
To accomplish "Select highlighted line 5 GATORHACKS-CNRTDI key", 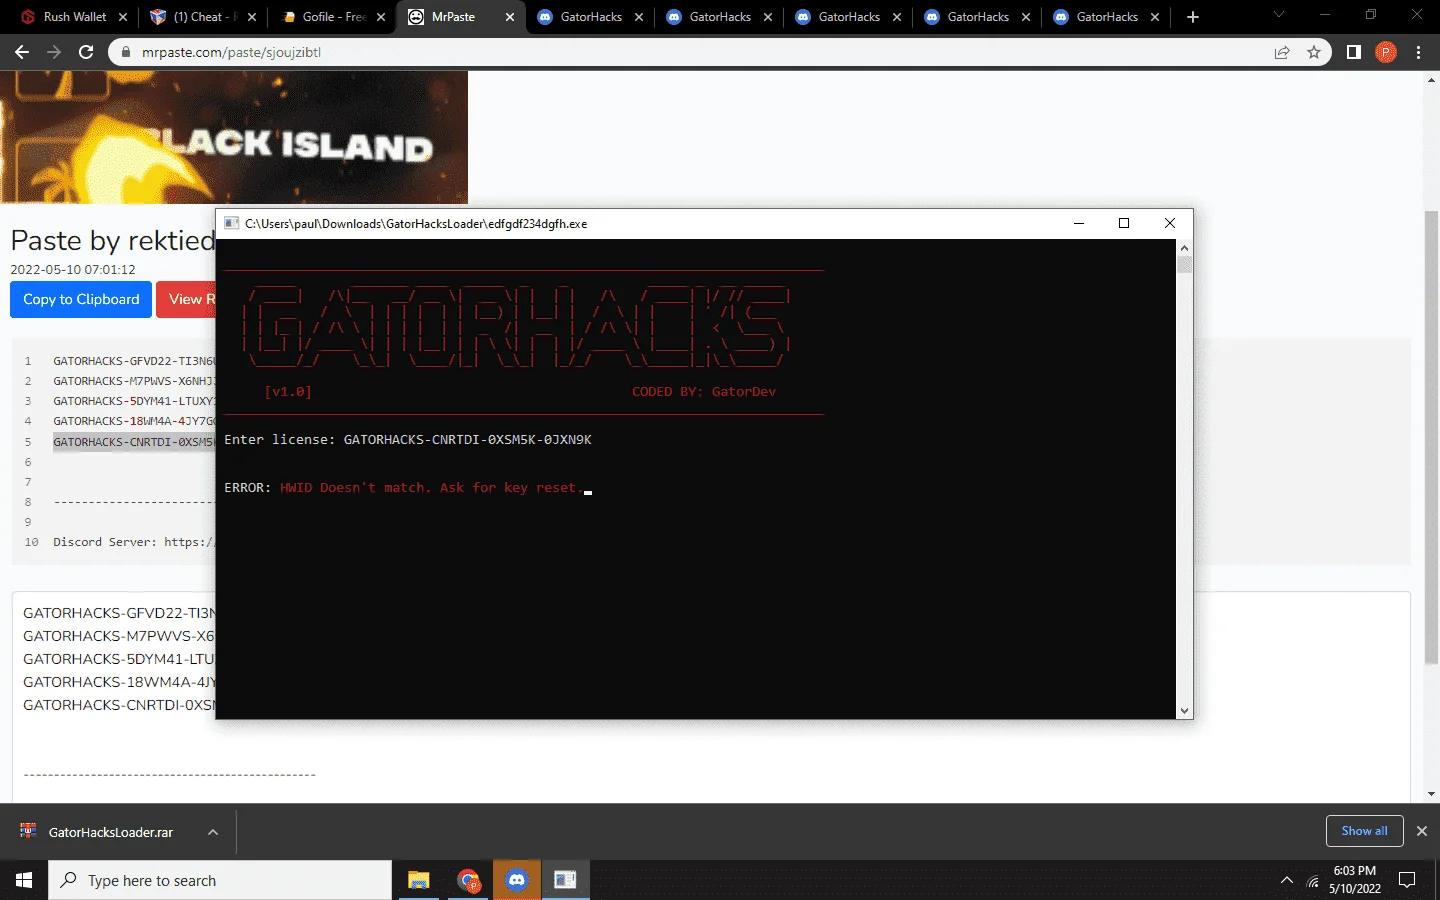I will (x=134, y=442).
